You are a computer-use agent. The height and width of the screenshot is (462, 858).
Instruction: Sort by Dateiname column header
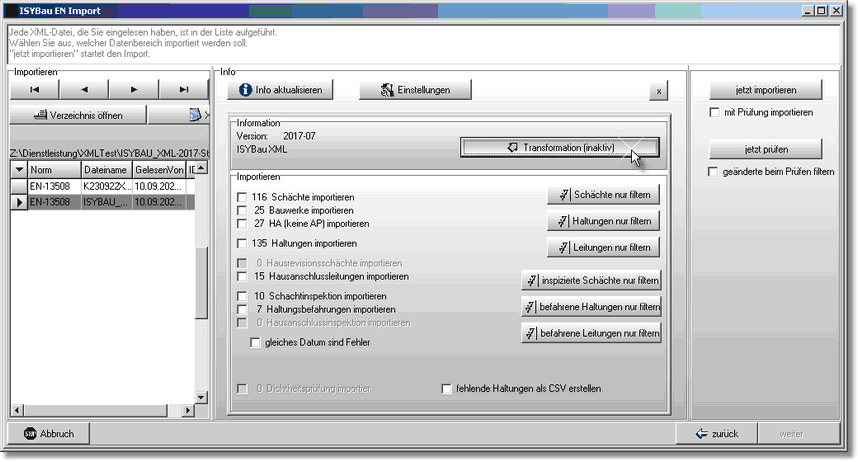107,170
